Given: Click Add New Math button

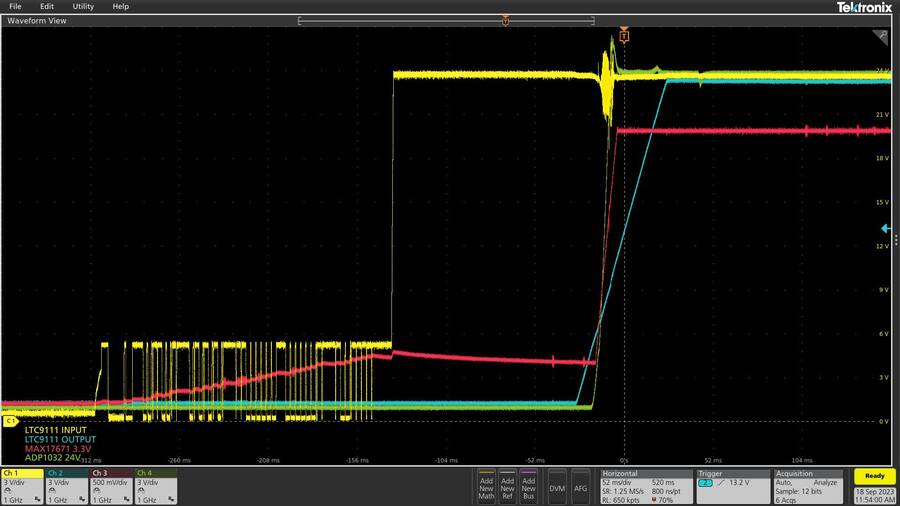Looking at the screenshot, I should coord(487,487).
